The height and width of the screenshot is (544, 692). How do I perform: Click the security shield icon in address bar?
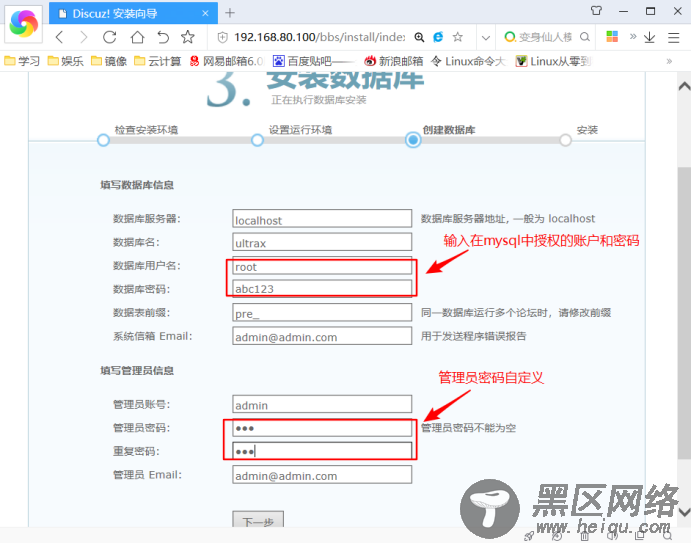[222, 38]
